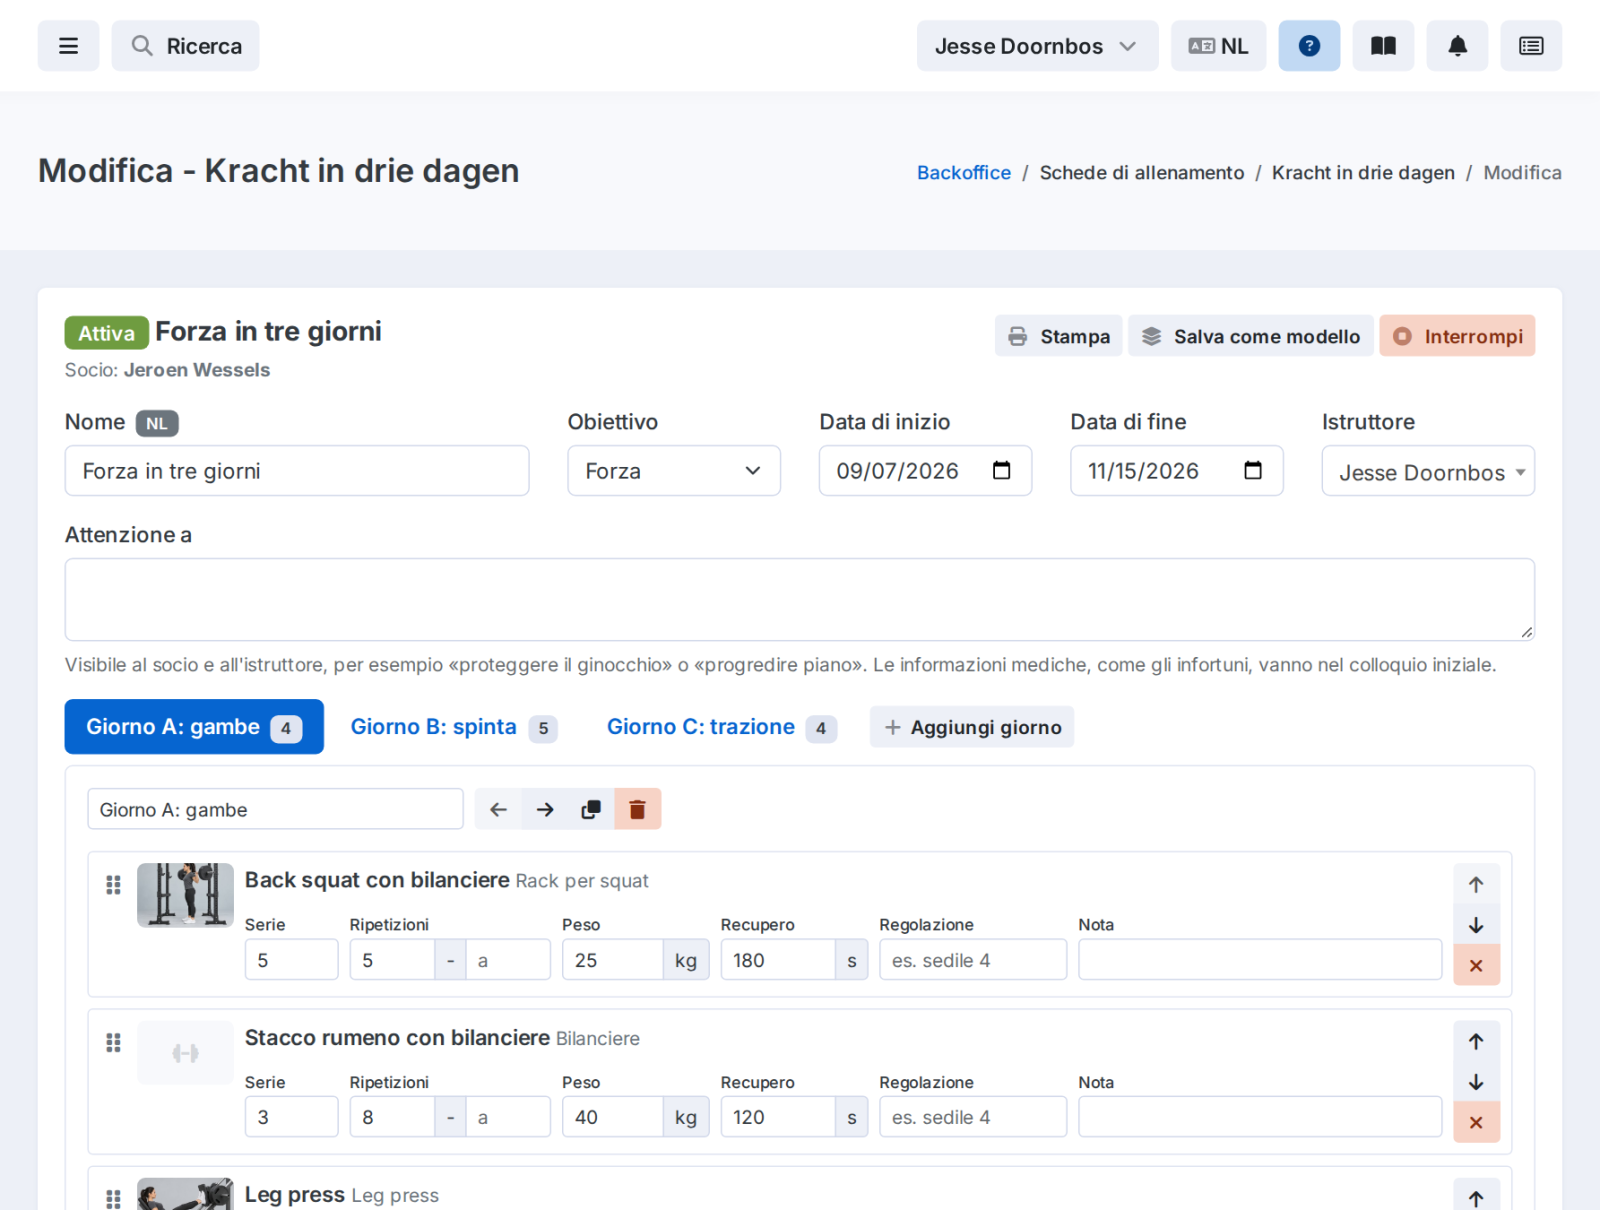Open the hamburger navigation menu
This screenshot has height=1210, width=1600.
pos(68,46)
